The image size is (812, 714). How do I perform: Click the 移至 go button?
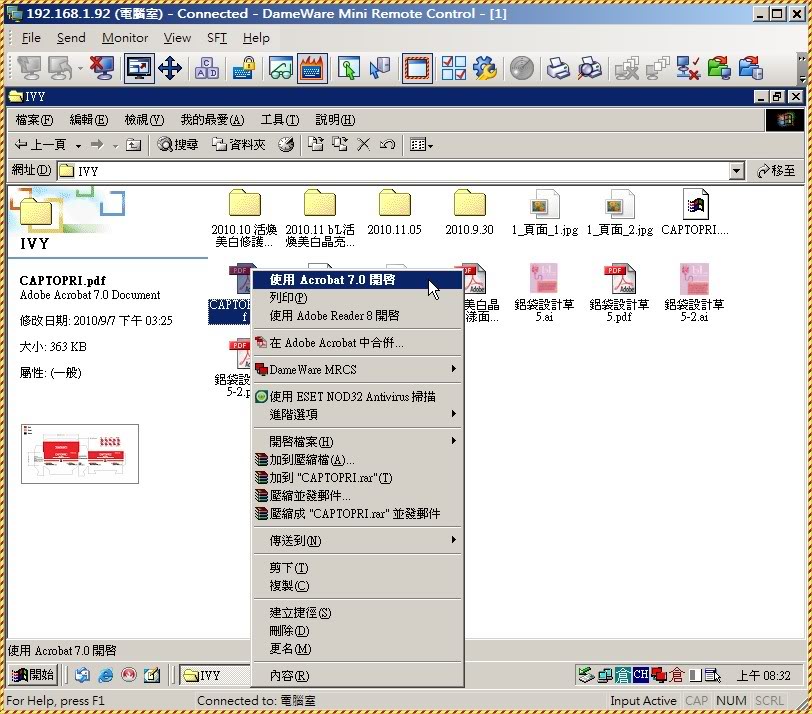click(776, 170)
